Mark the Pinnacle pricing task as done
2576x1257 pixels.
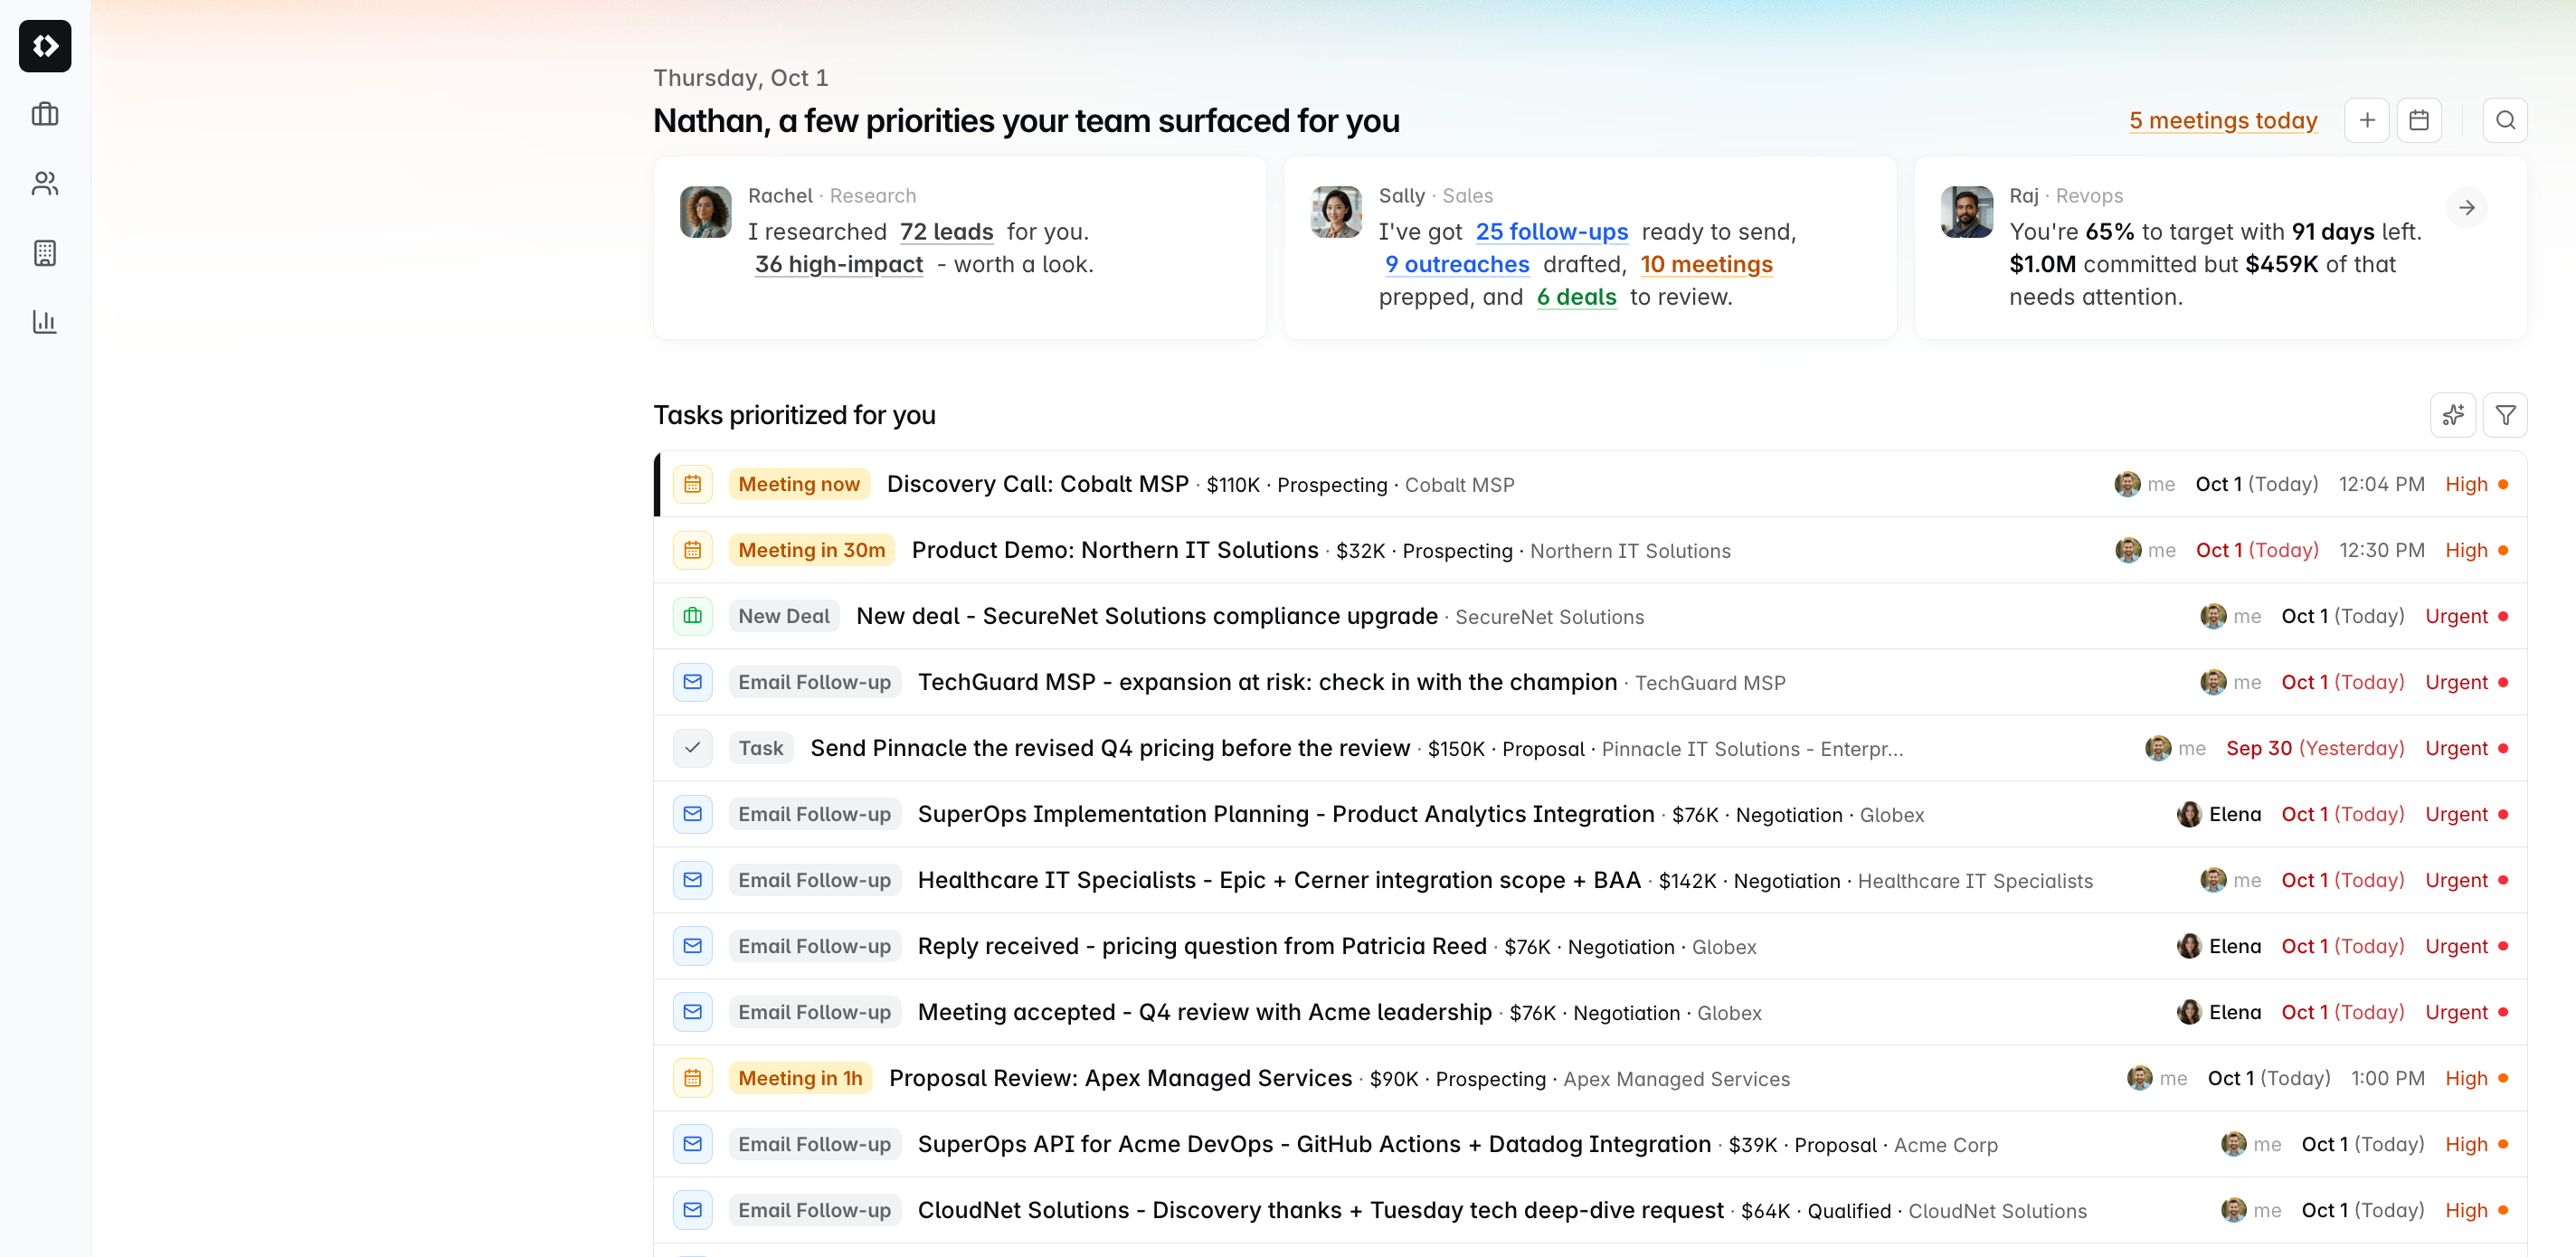692,748
